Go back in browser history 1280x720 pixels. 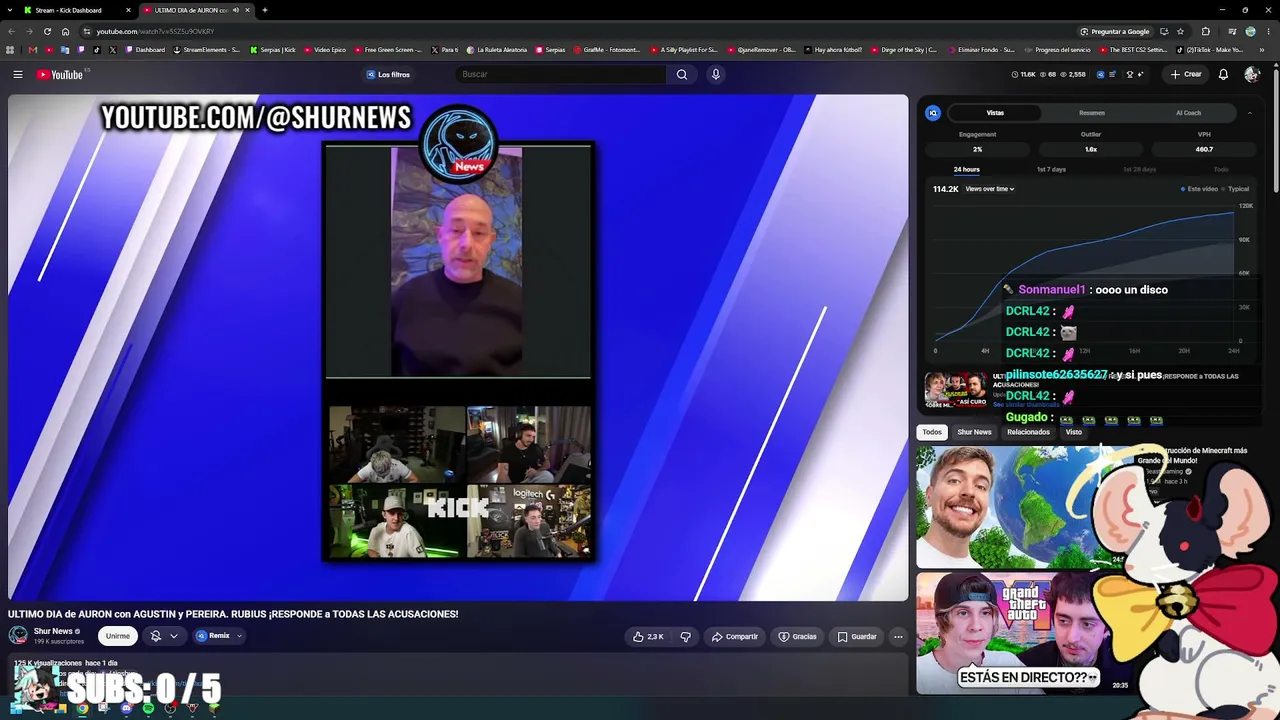[x=11, y=31]
